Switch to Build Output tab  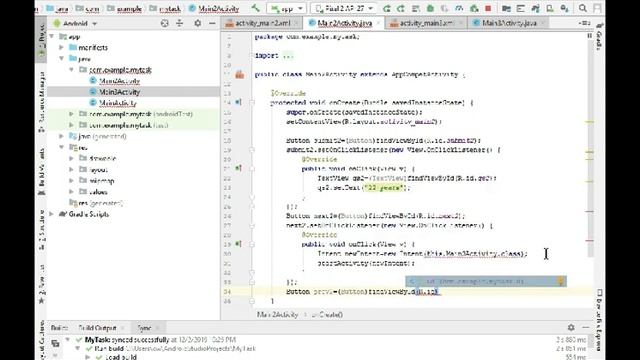click(97, 328)
